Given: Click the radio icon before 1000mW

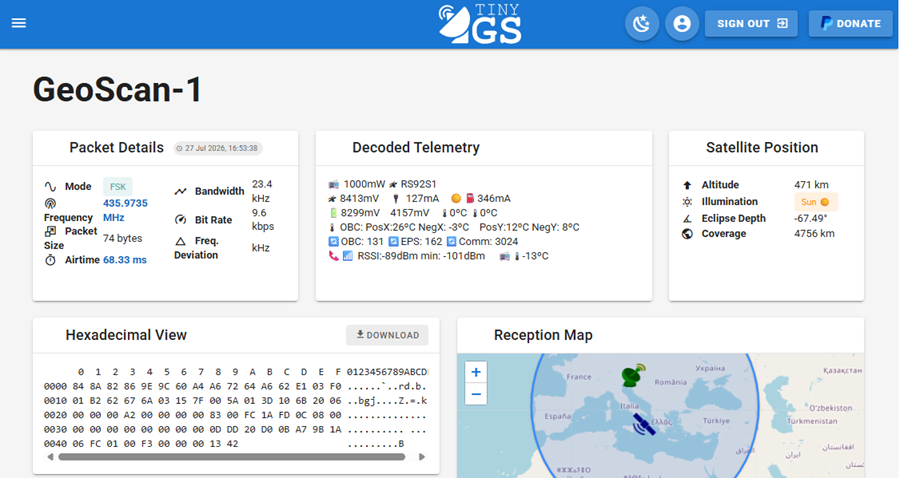Looking at the screenshot, I should [333, 184].
